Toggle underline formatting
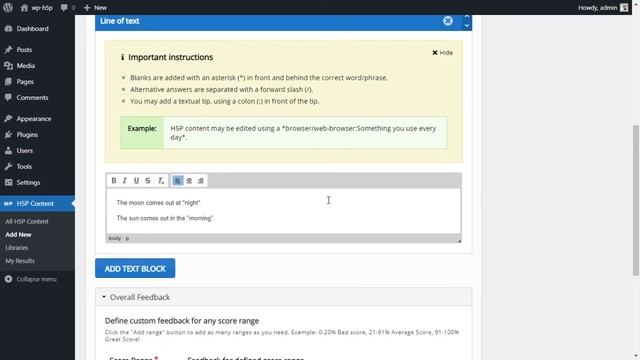This screenshot has height=360, width=640. point(136,180)
